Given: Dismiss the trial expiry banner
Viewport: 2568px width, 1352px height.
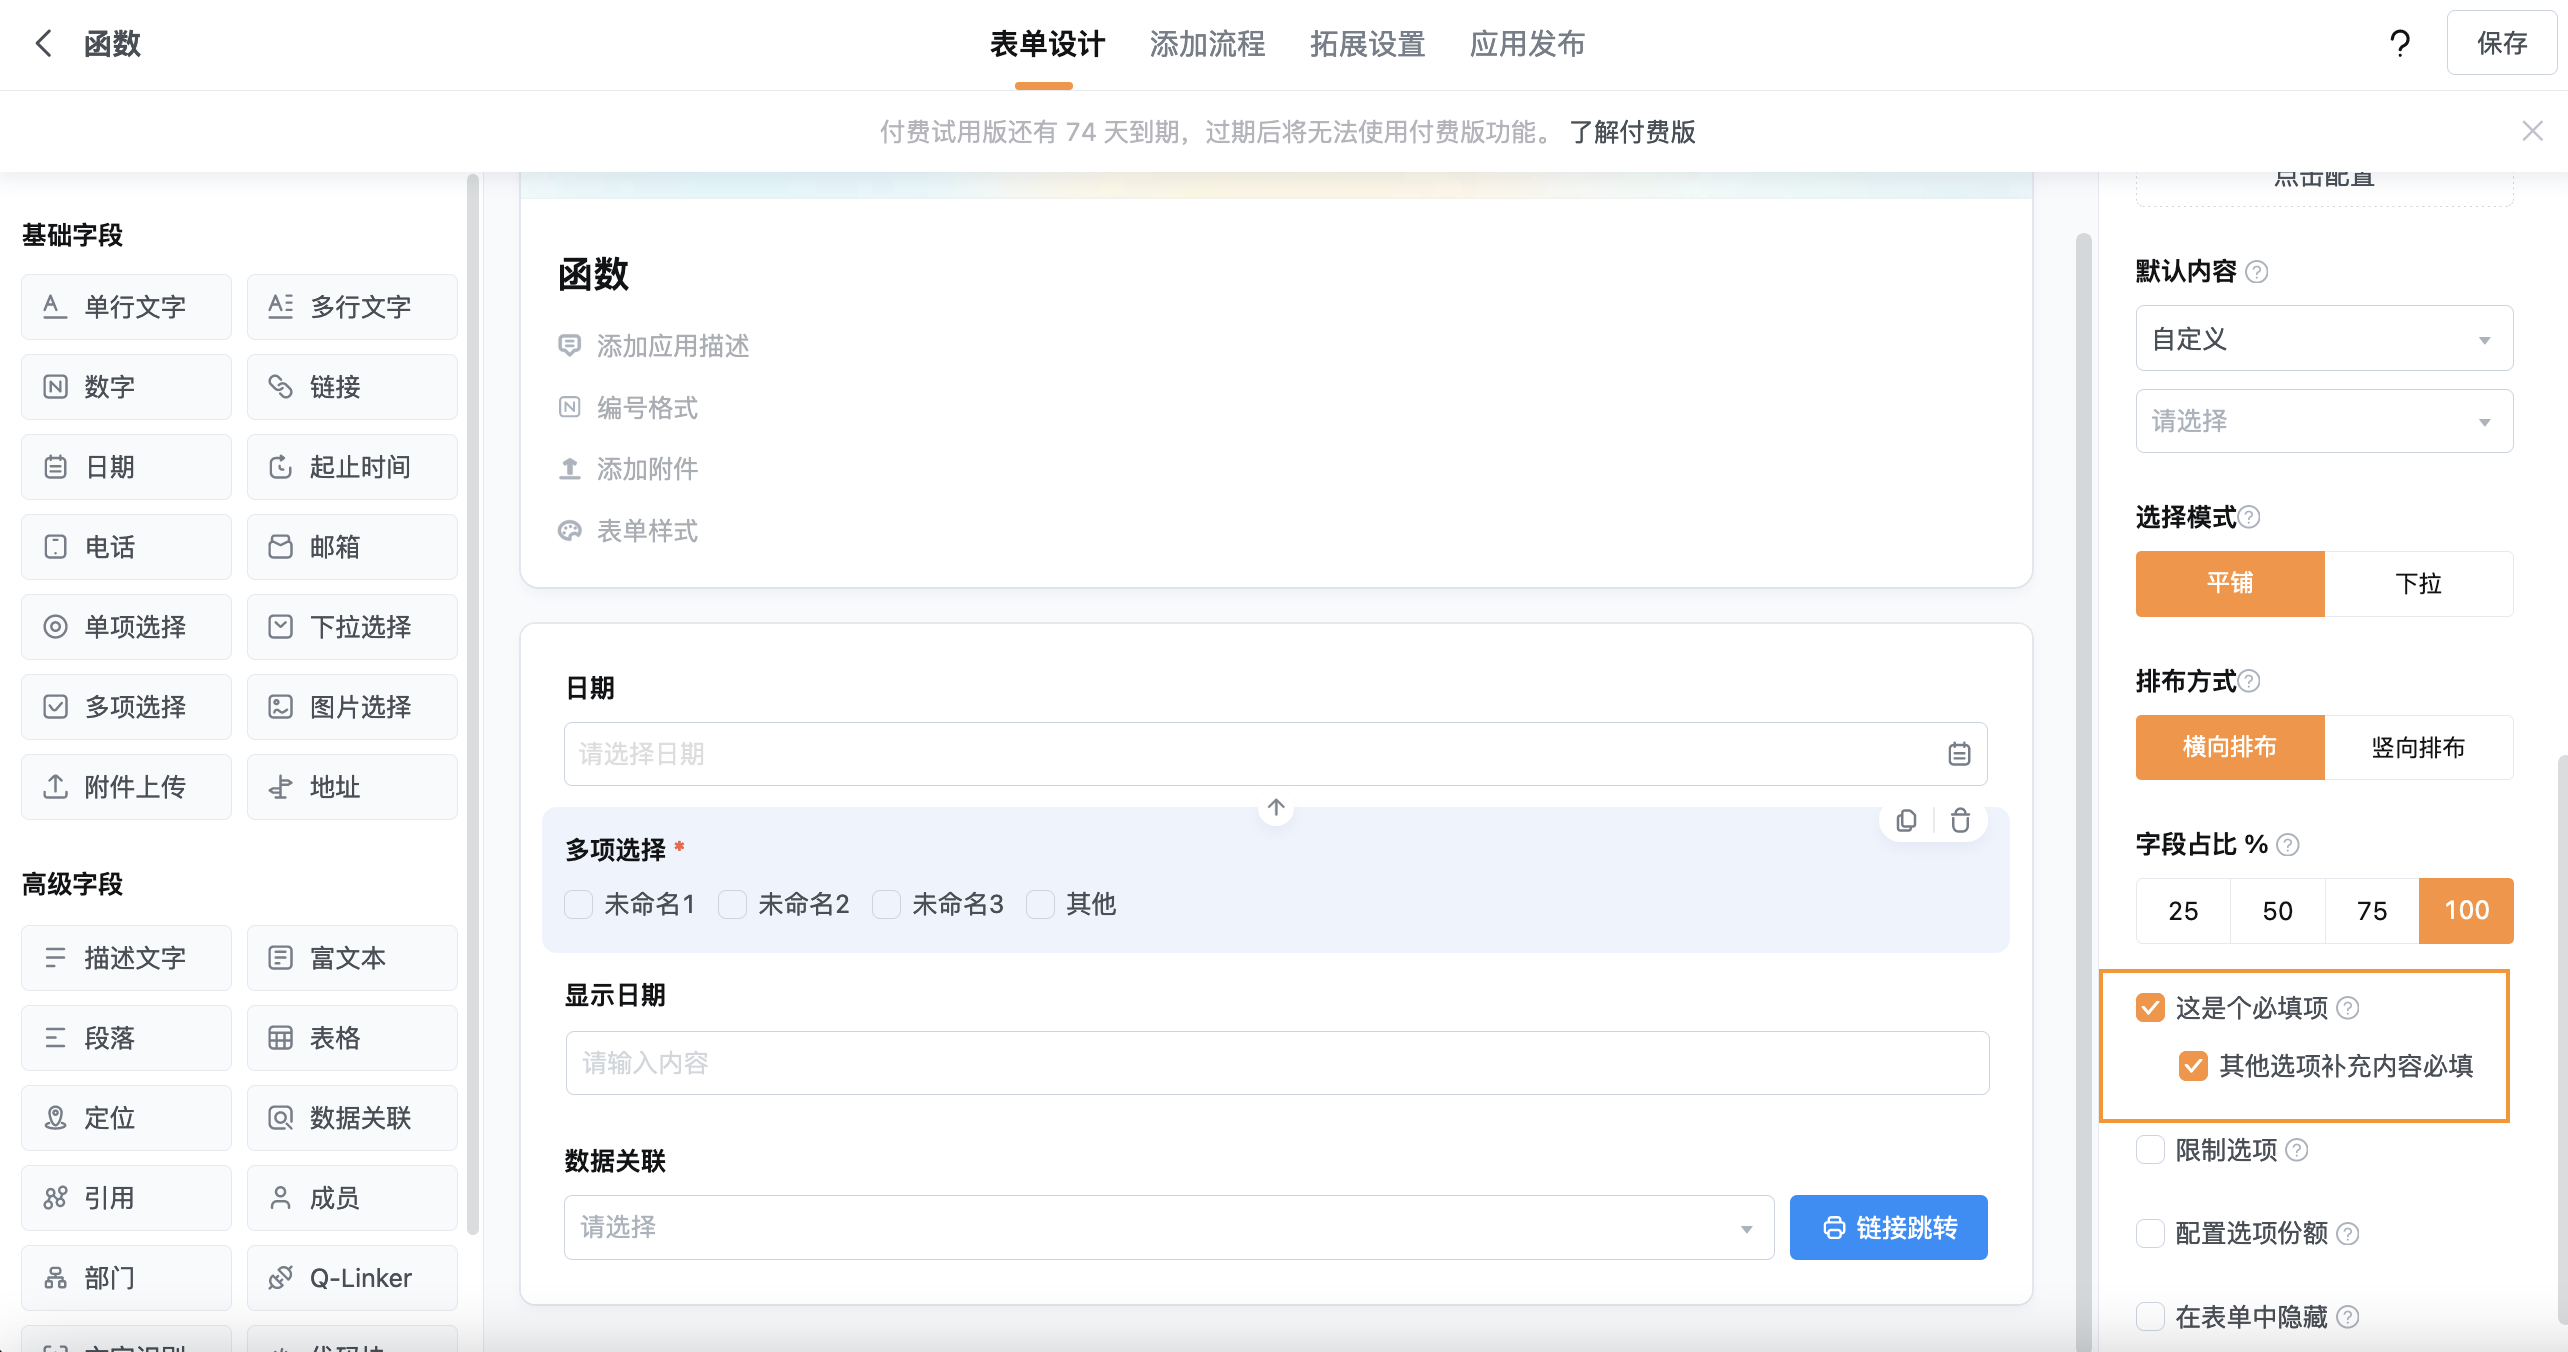Looking at the screenshot, I should (2532, 131).
